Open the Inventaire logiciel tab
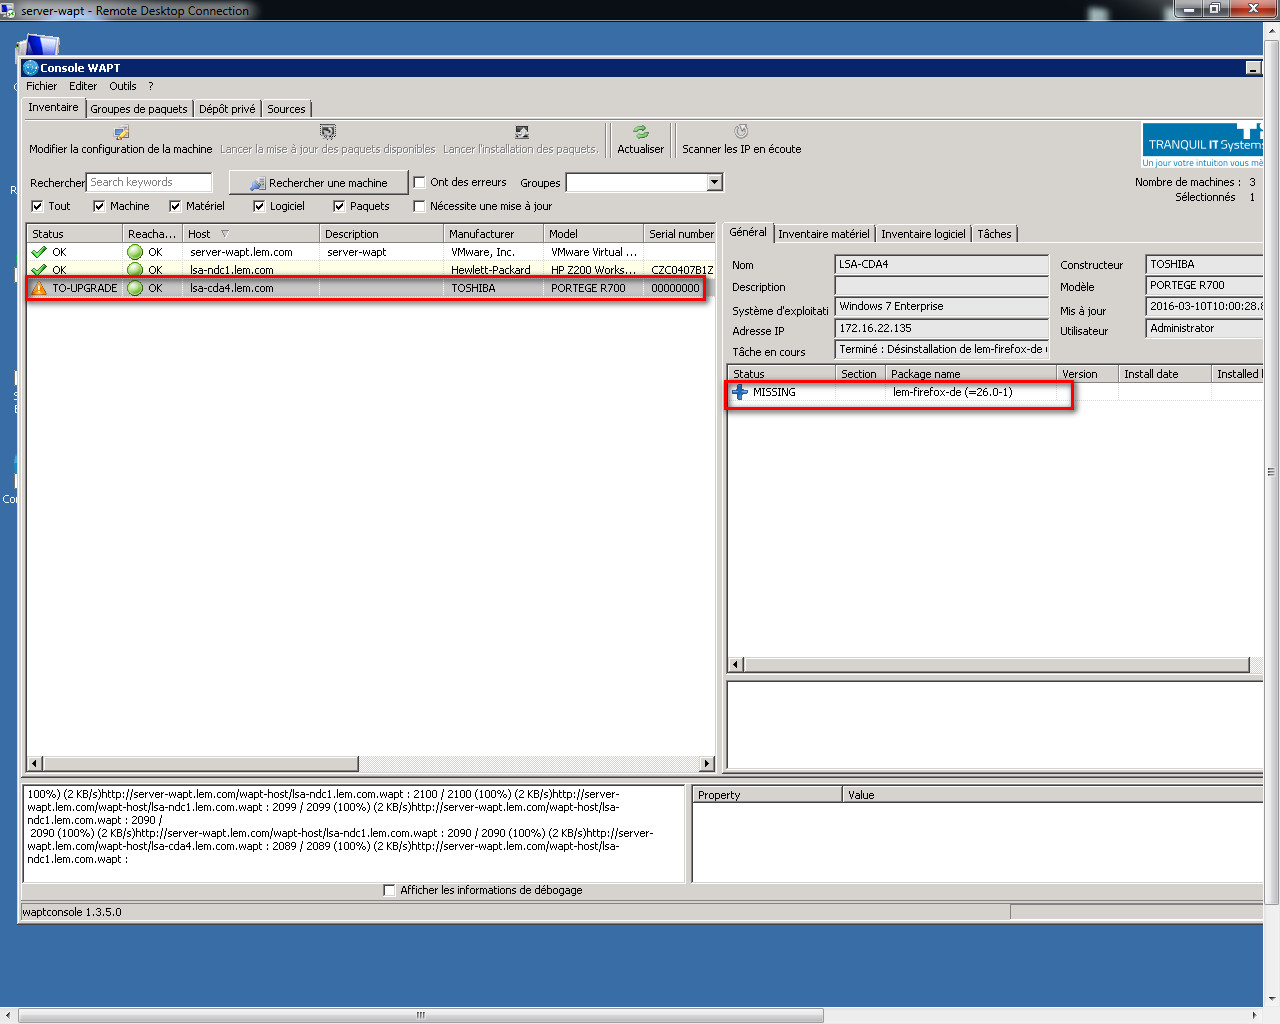This screenshot has height=1024, width=1280. pyautogui.click(x=923, y=234)
